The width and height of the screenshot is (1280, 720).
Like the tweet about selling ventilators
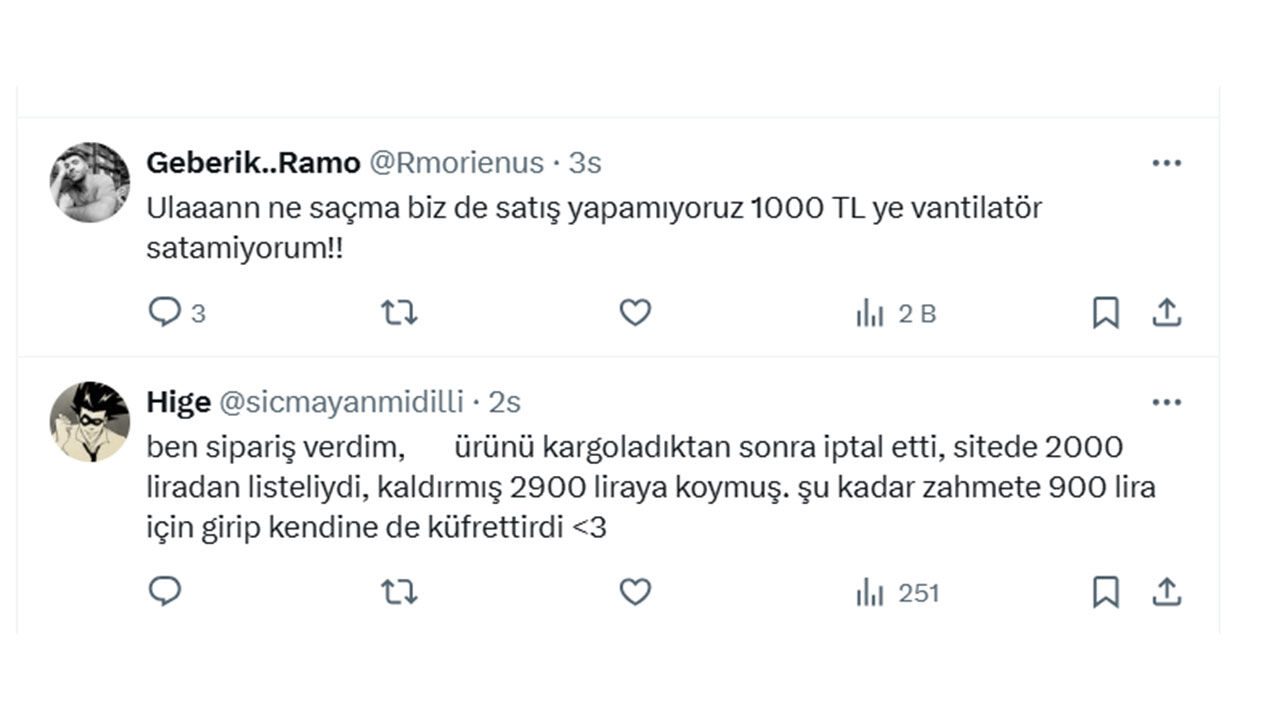[x=635, y=313]
